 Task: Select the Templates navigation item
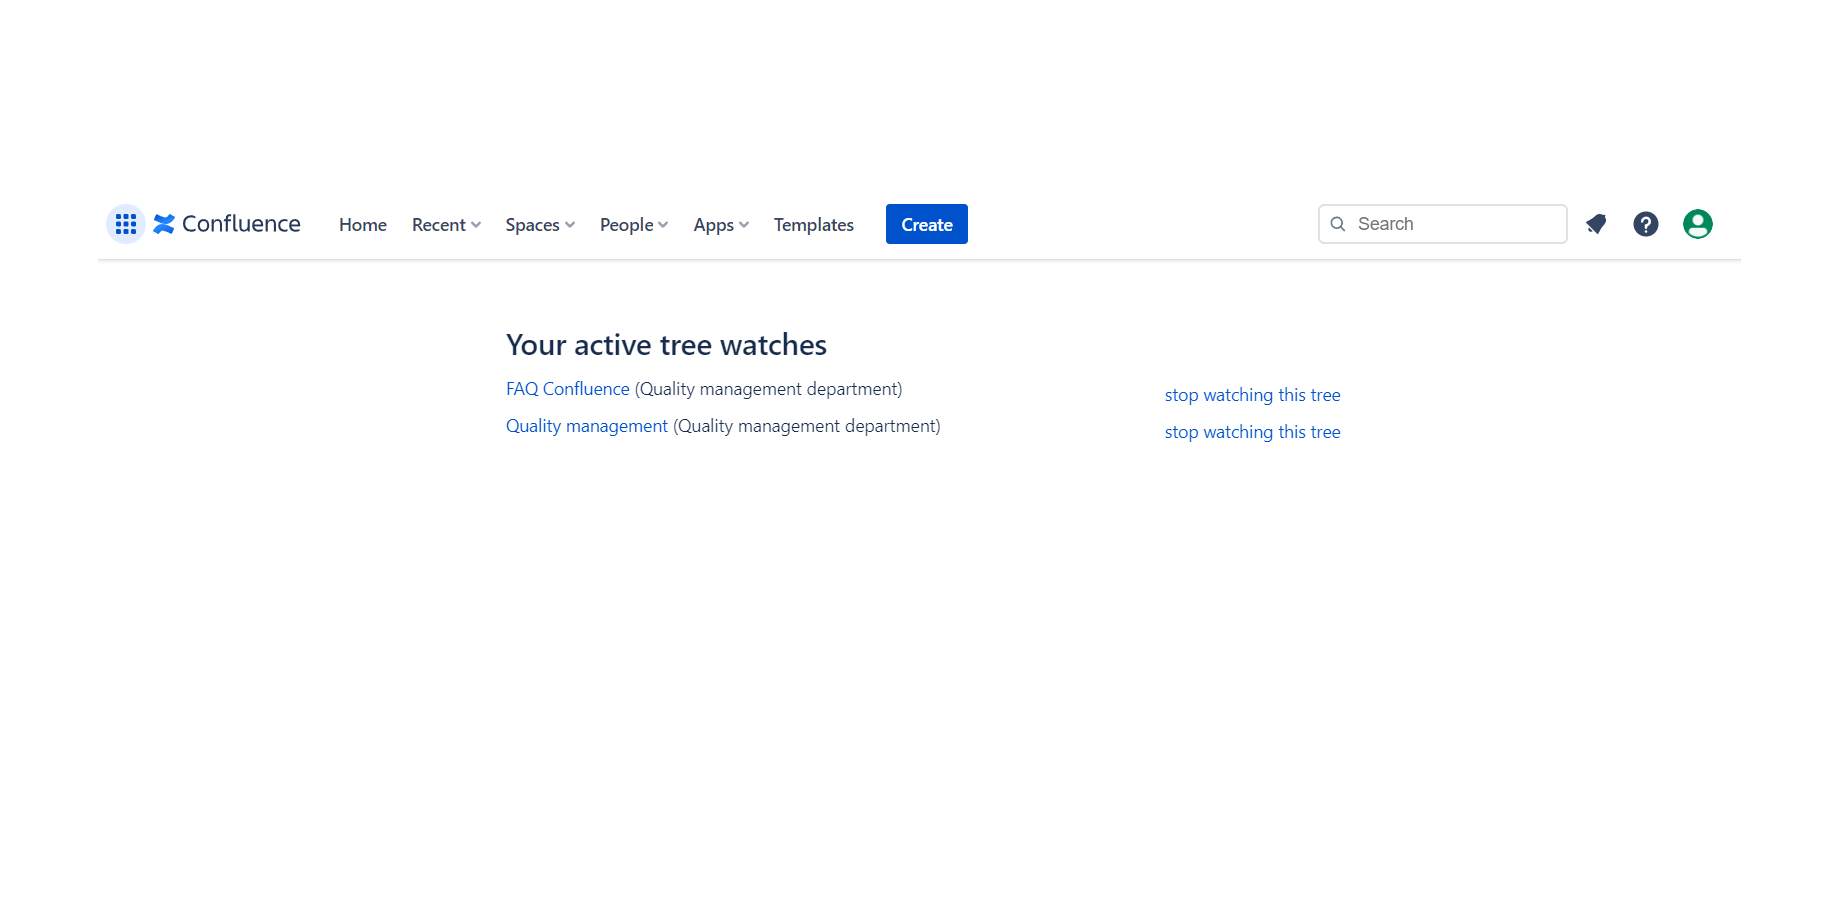[x=813, y=224]
